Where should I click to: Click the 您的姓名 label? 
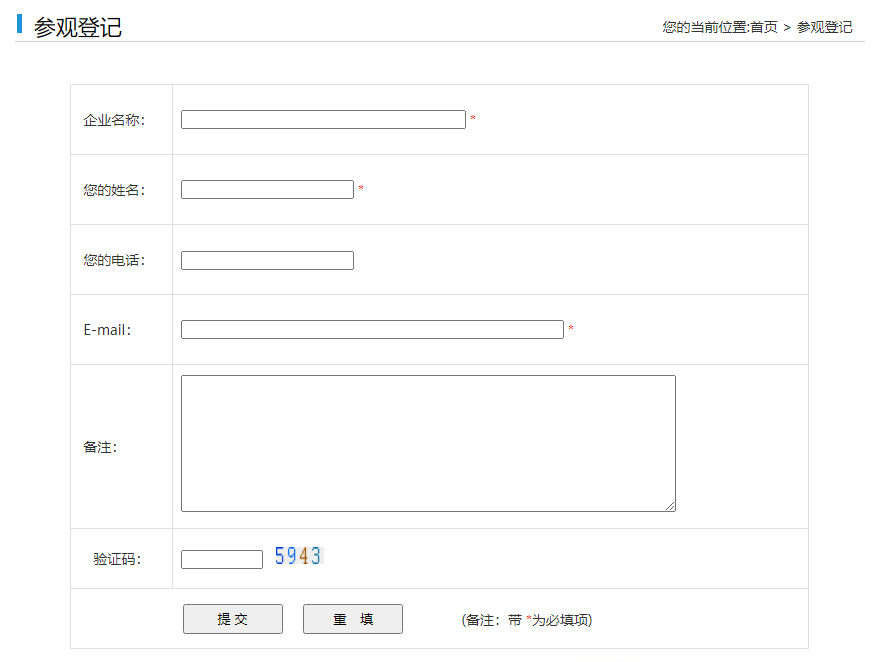(114, 190)
